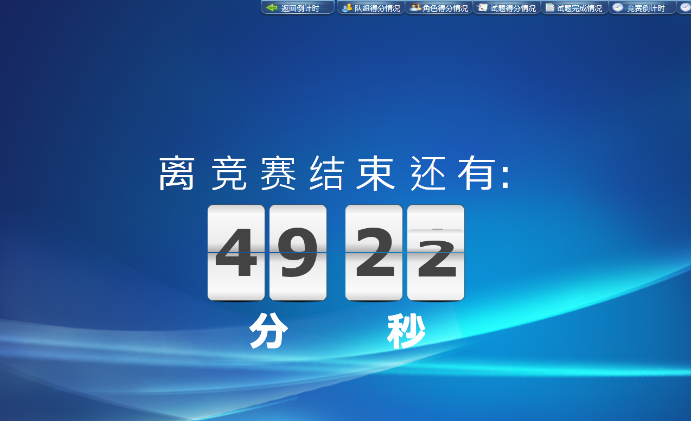
Task: Click the seconds tens digit flip card
Action: [374, 253]
